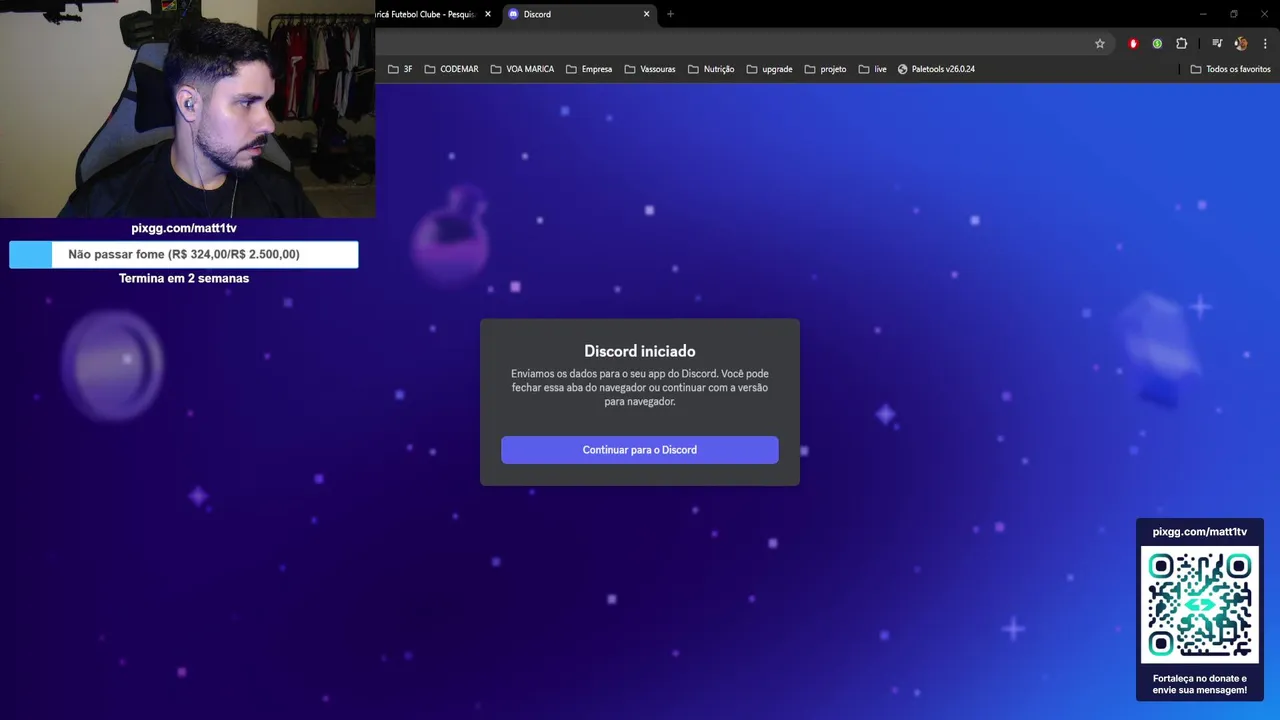Close the Maricá Futebol Clube tab
Screen dimensions: 1280x720
tap(488, 14)
